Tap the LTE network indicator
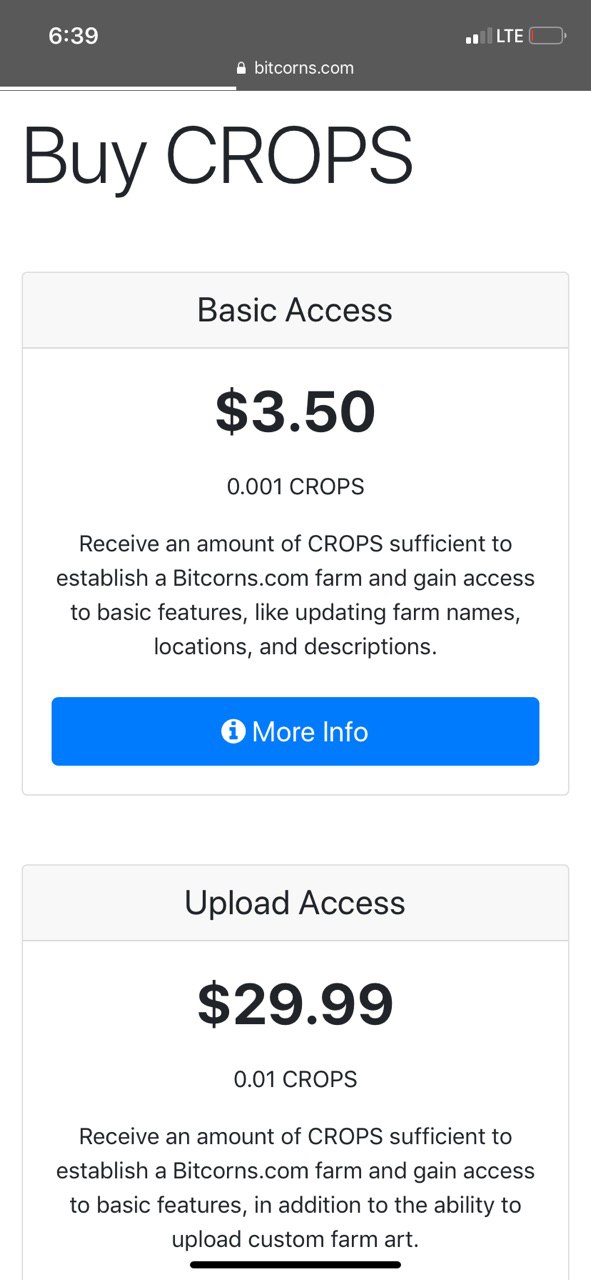 tap(510, 36)
